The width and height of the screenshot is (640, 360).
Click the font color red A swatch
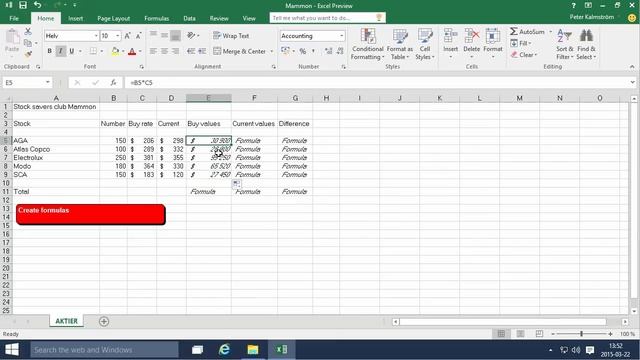[x=132, y=51]
